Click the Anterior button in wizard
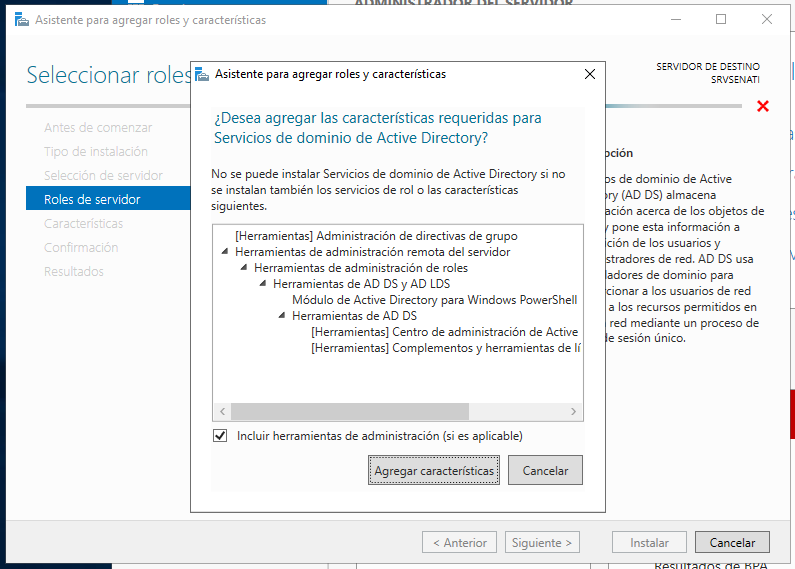The height and width of the screenshot is (569, 795). [459, 542]
